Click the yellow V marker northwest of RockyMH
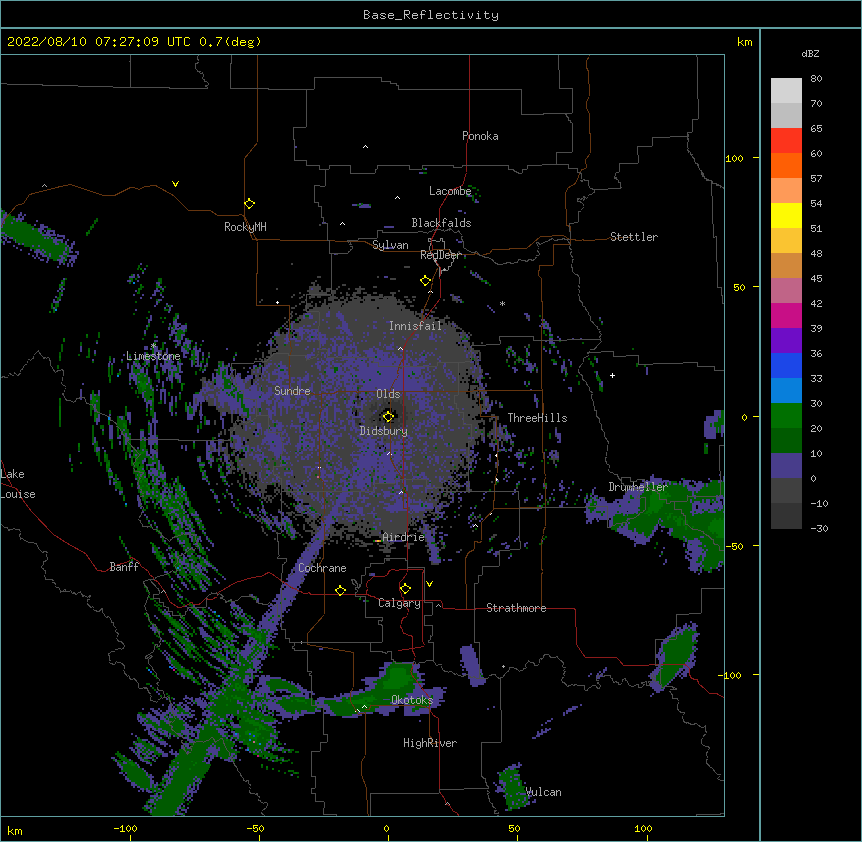Viewport: 862px width, 842px height. (175, 184)
